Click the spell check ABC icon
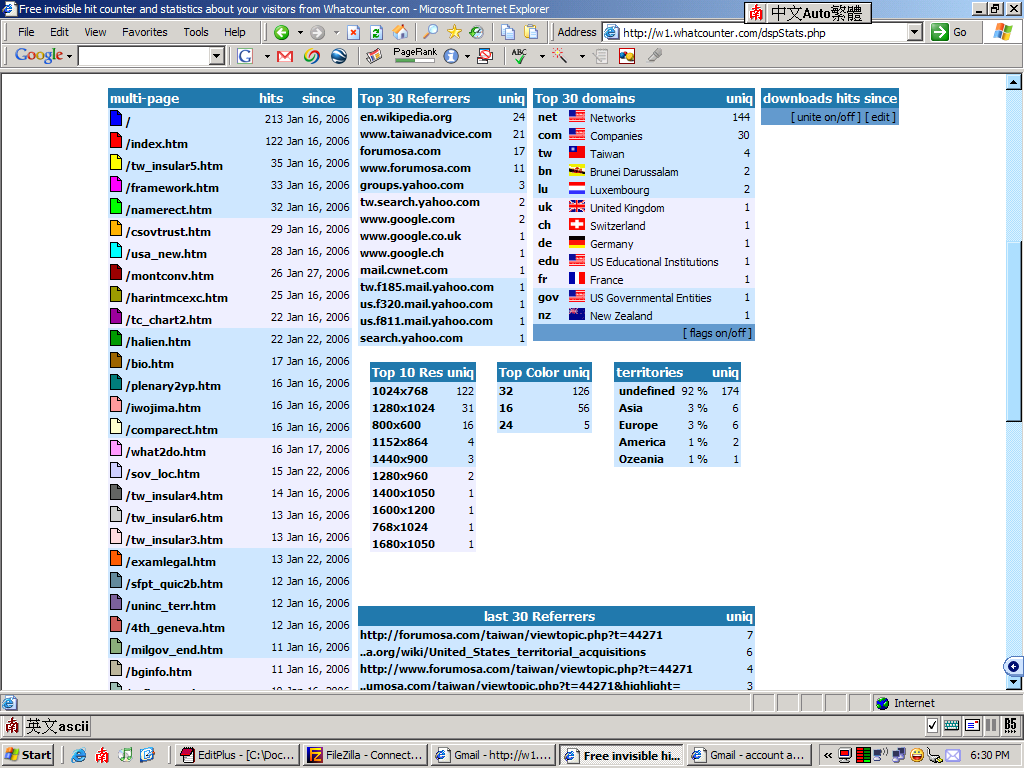Image resolution: width=1024 pixels, height=768 pixels. pyautogui.click(x=519, y=56)
